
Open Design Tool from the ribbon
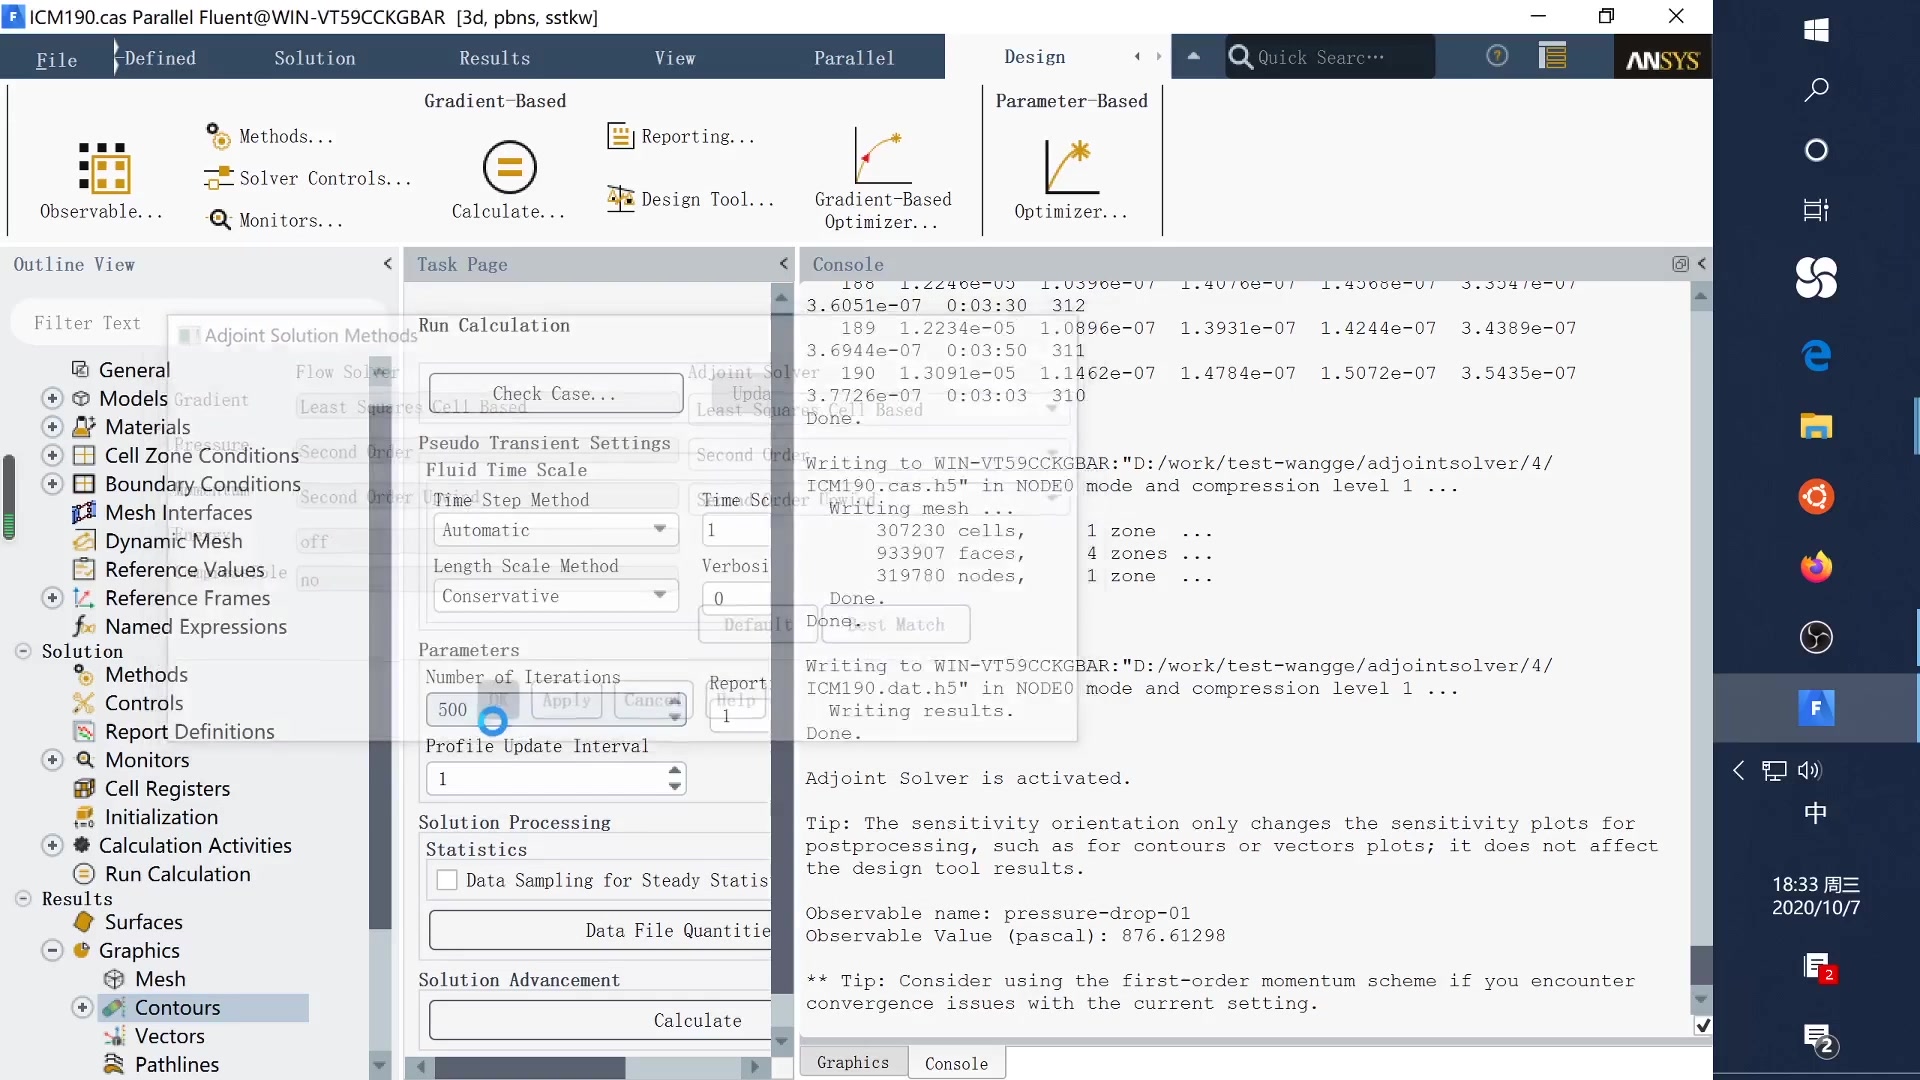pos(691,199)
